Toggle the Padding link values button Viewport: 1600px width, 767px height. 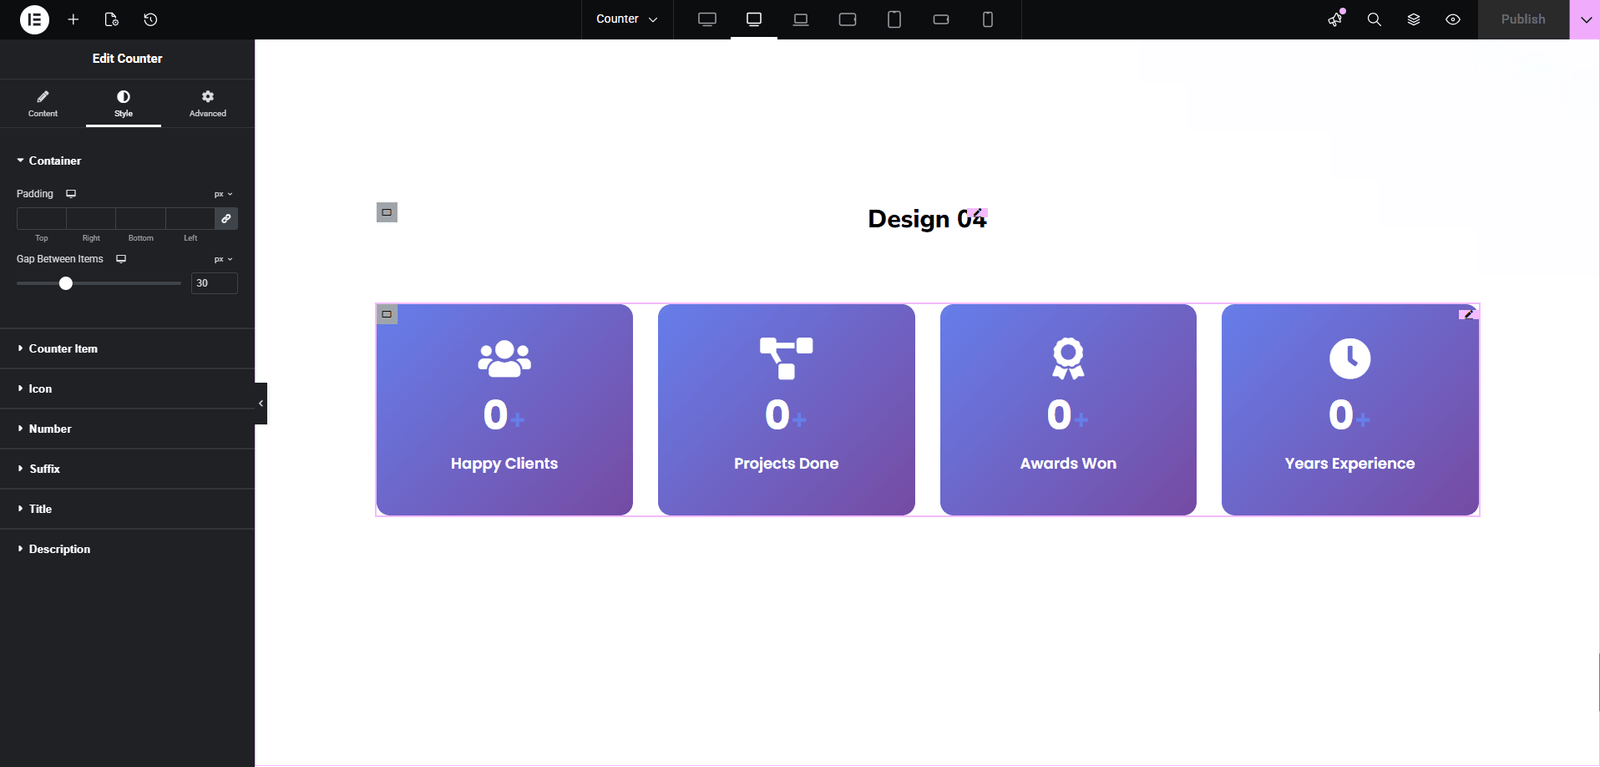[226, 218]
